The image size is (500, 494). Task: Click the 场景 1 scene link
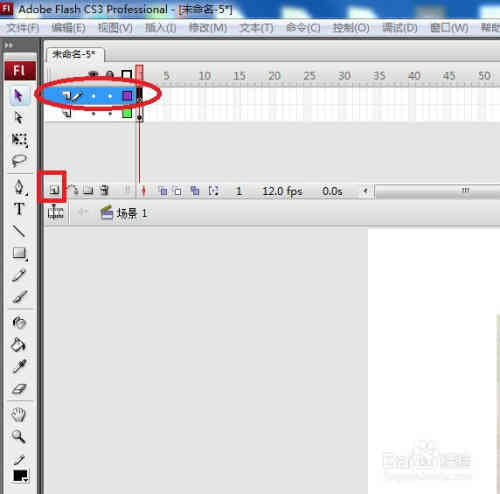(x=132, y=213)
